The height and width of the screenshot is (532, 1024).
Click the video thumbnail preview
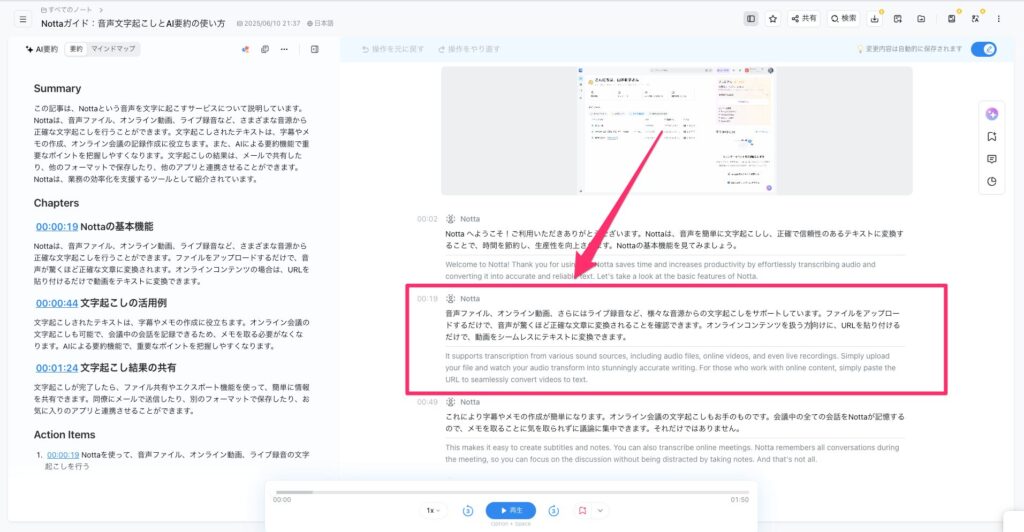pyautogui.click(x=677, y=131)
